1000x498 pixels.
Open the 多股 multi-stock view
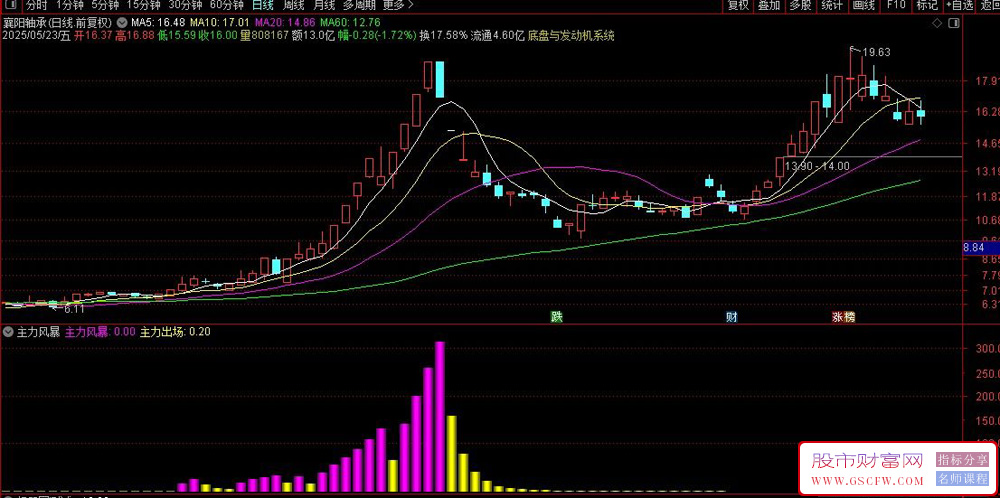(800, 6)
